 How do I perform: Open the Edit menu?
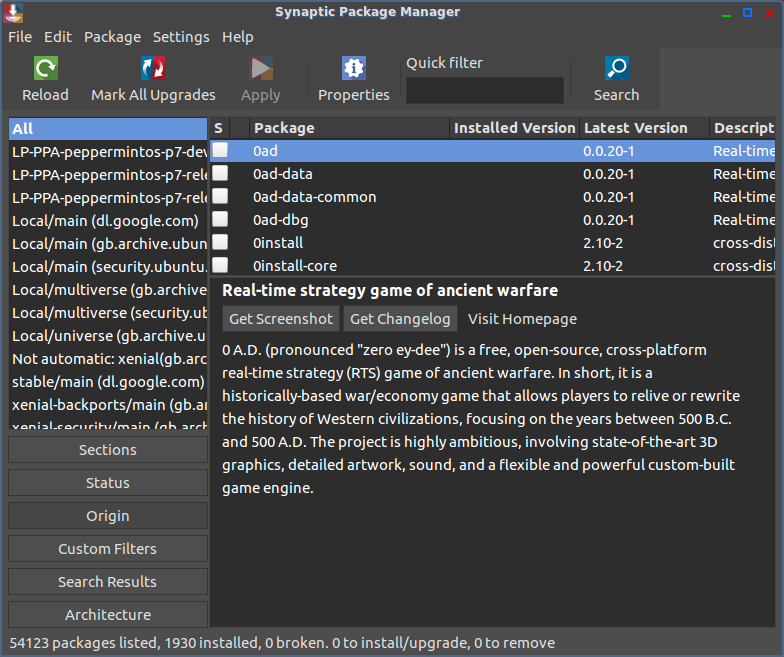[x=58, y=37]
